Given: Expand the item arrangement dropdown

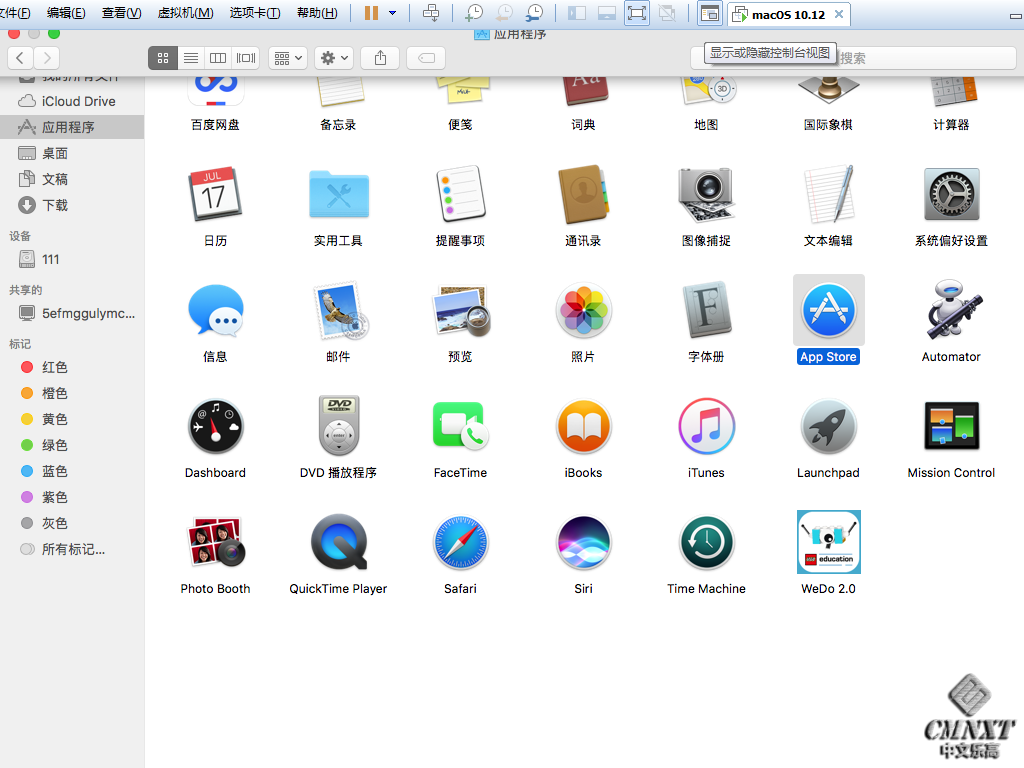Looking at the screenshot, I should point(287,58).
